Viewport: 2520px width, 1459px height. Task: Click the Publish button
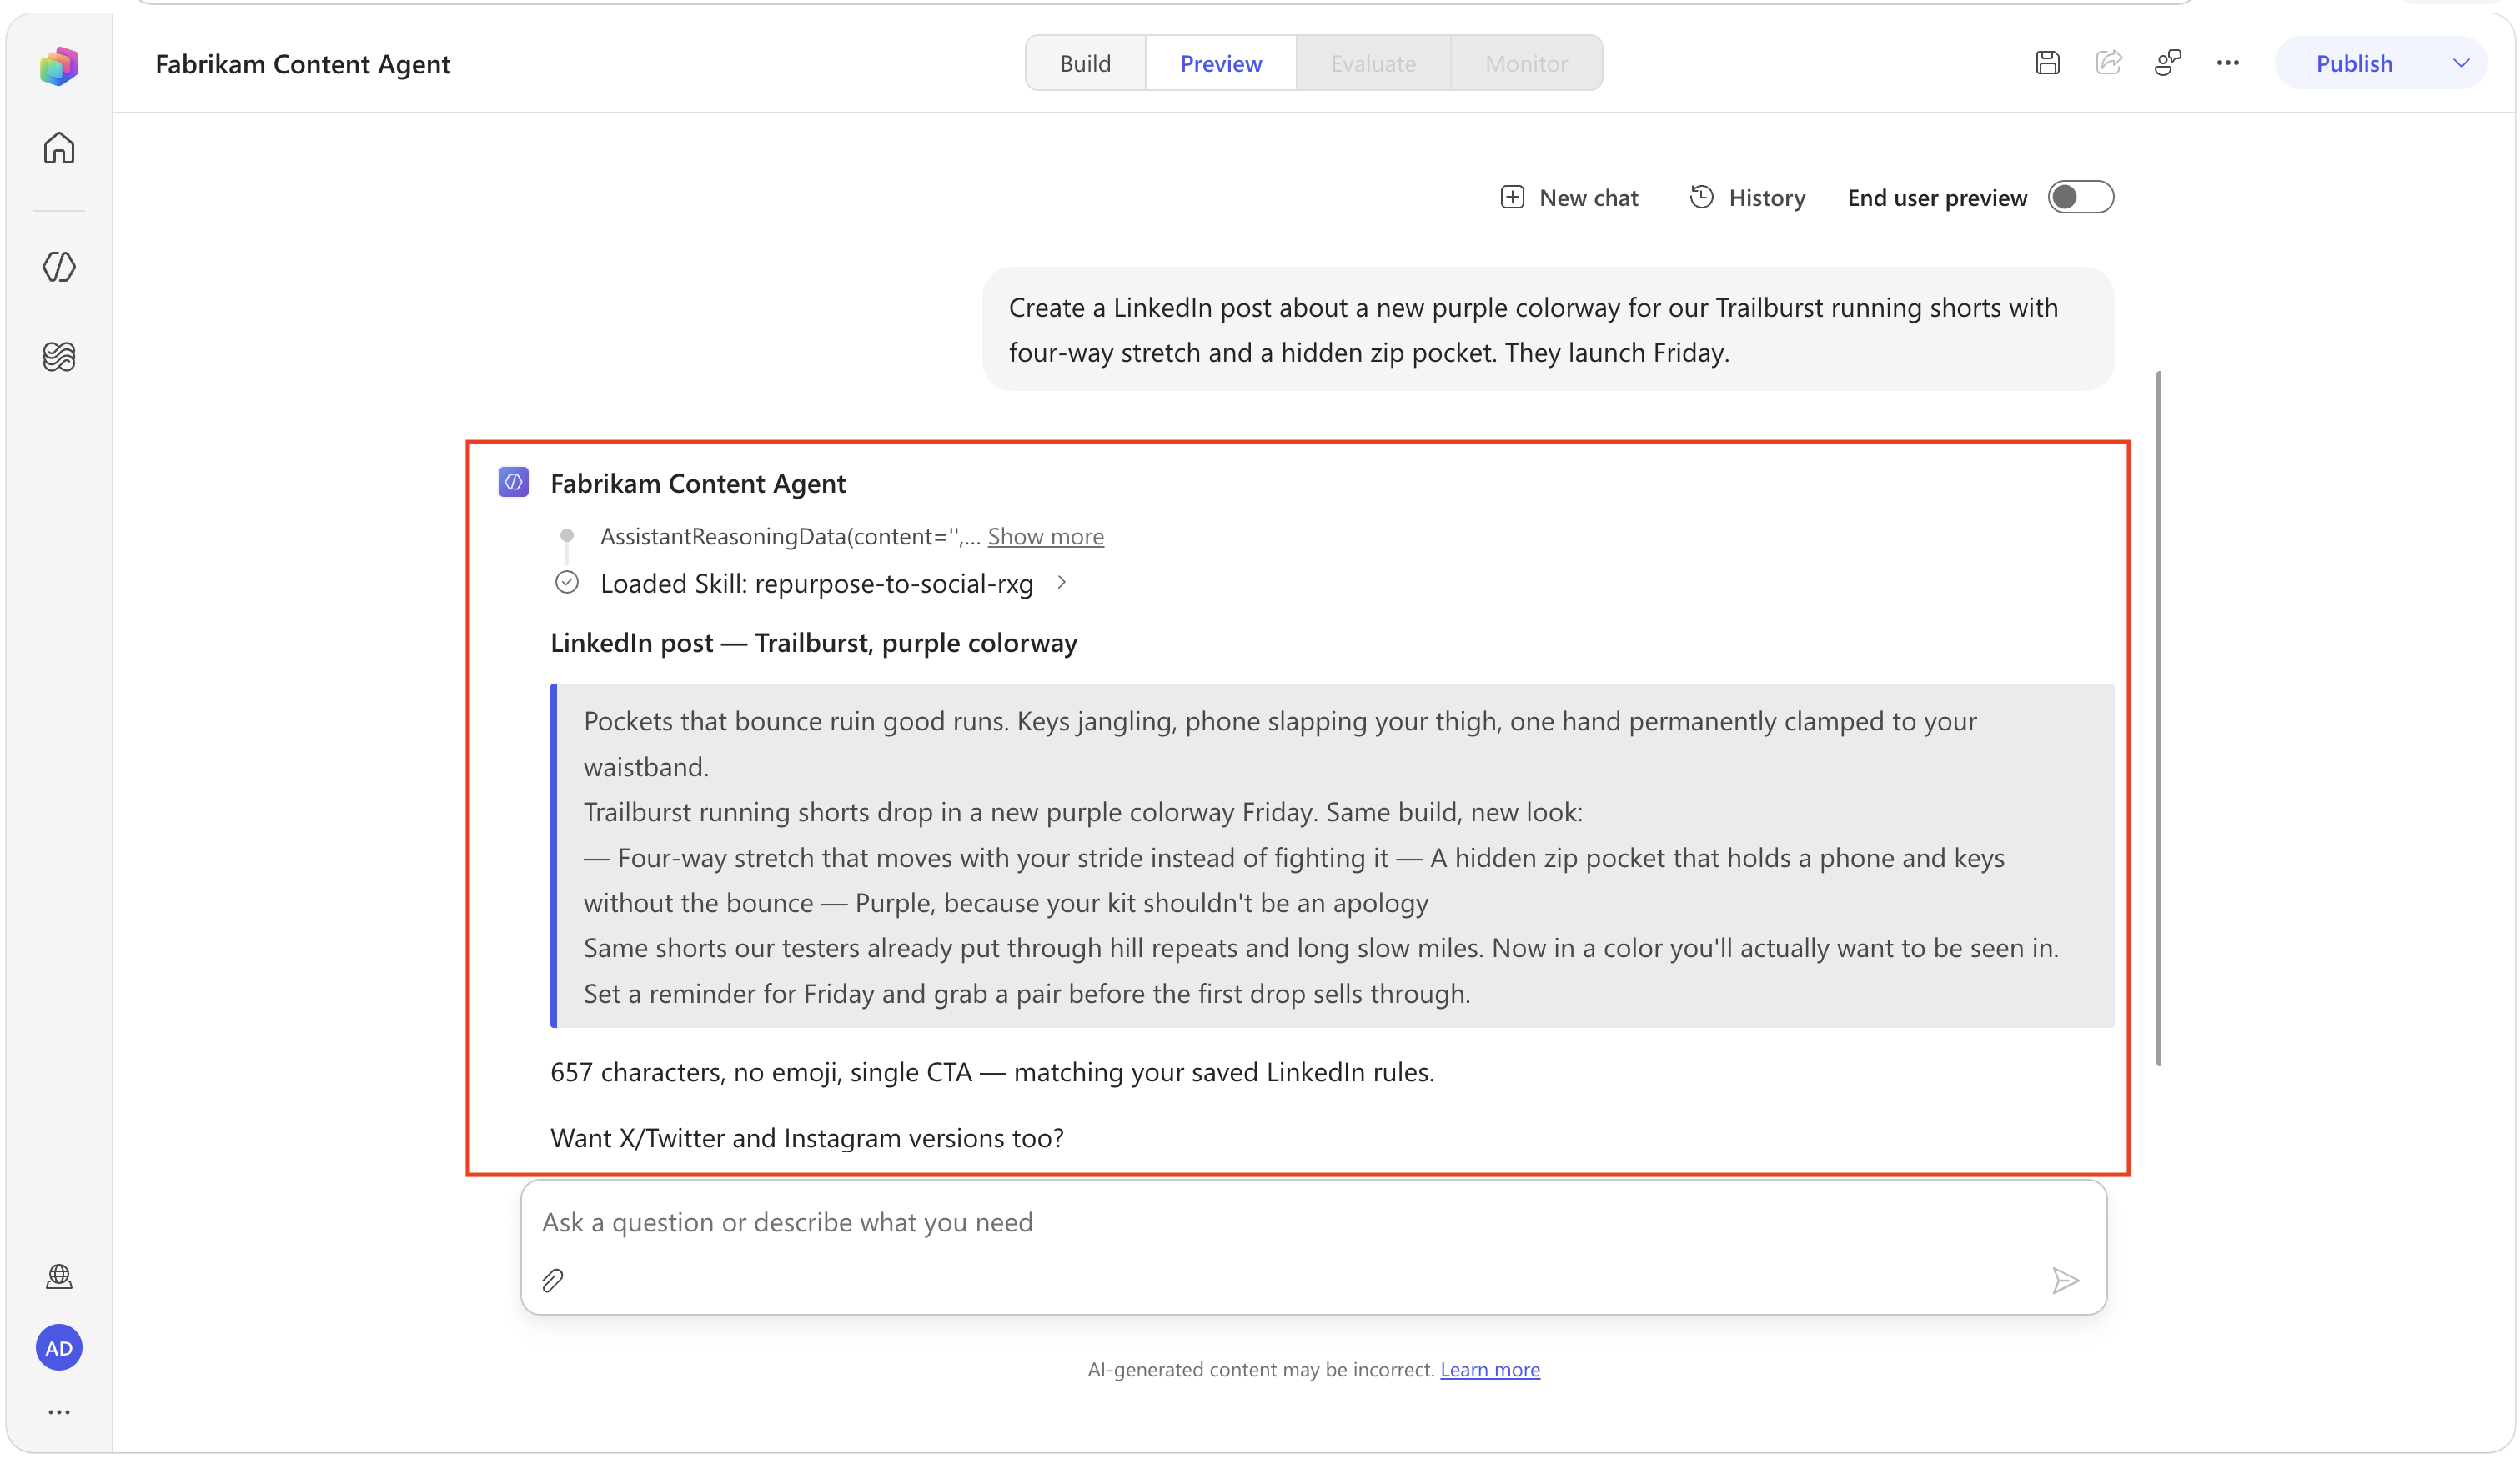[x=2354, y=63]
